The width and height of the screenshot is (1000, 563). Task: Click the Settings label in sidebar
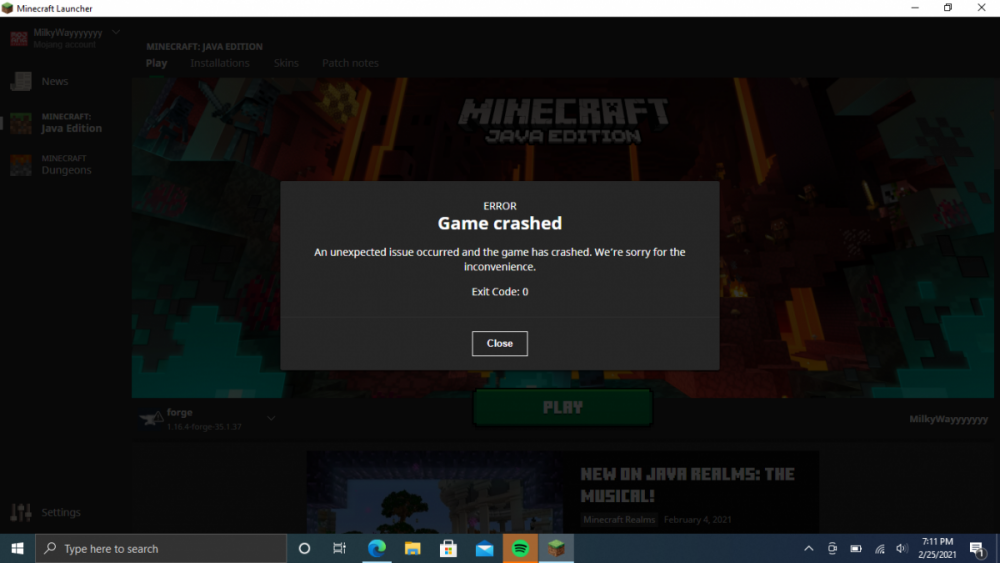(x=61, y=512)
